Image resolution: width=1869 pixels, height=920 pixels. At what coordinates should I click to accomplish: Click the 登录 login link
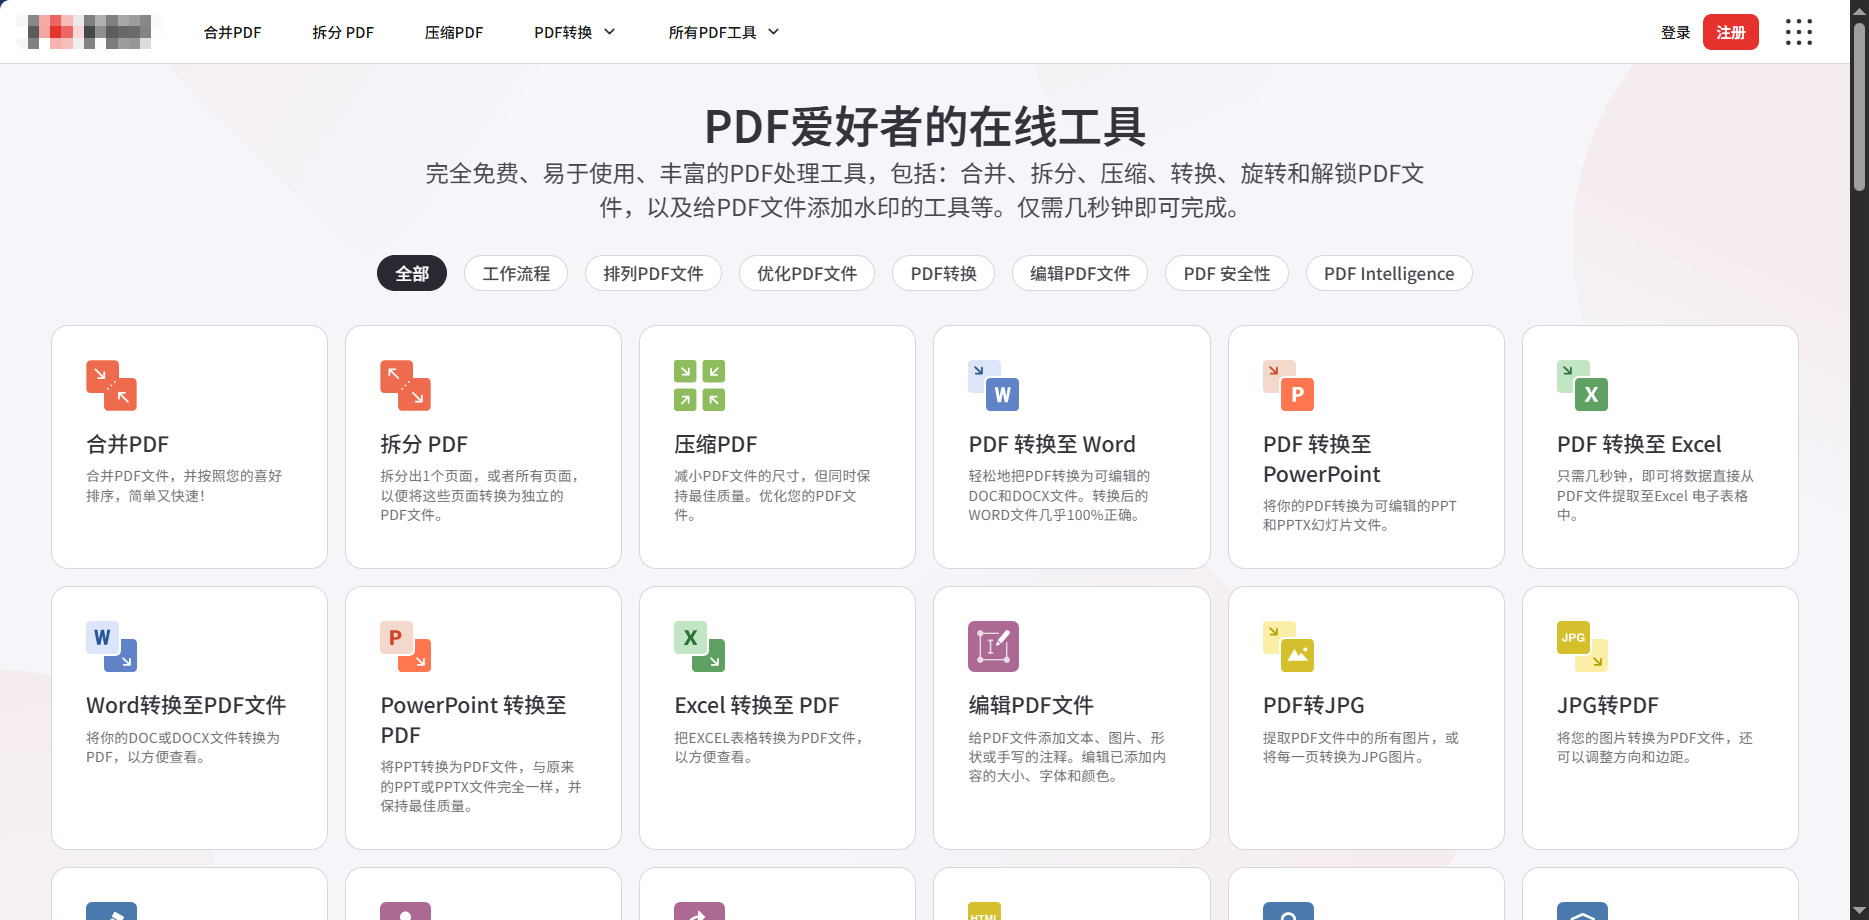[1675, 32]
